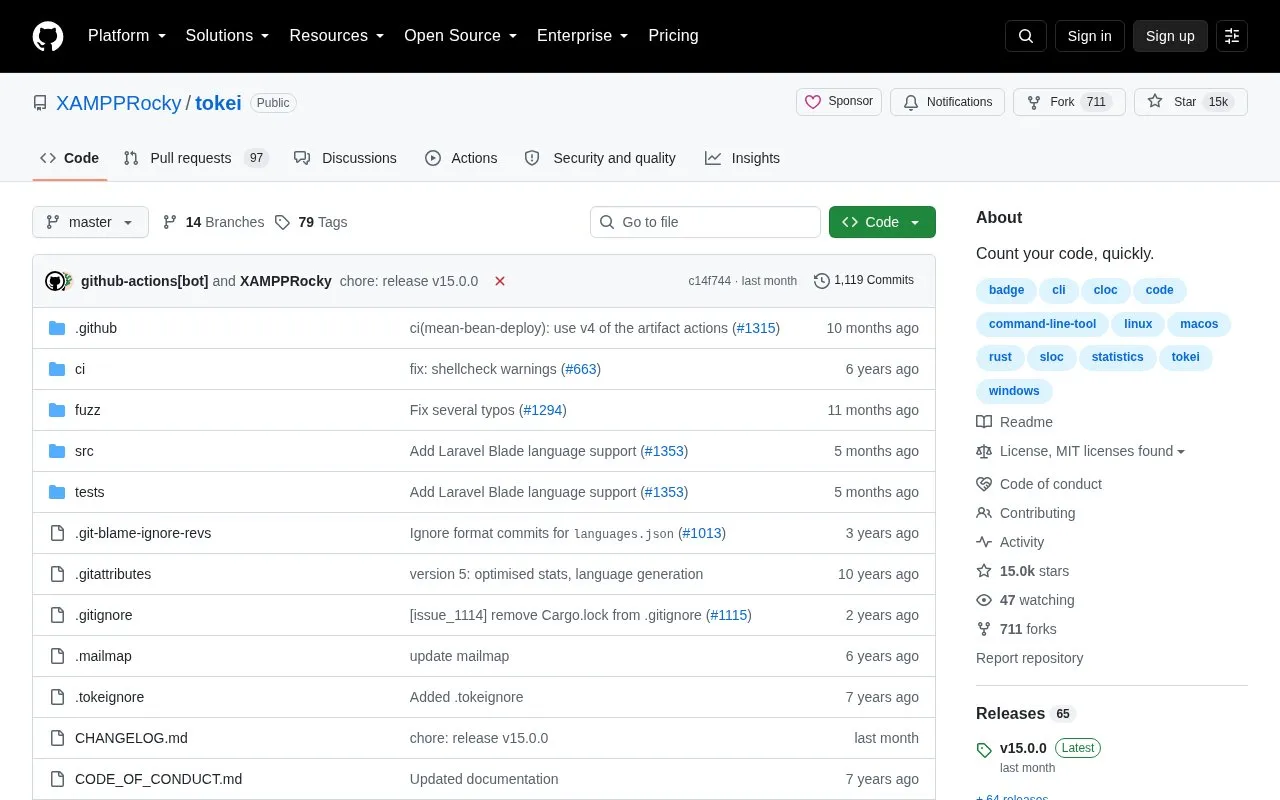Expand the Enterprise menu
The width and height of the screenshot is (1280, 800).
(583, 36)
